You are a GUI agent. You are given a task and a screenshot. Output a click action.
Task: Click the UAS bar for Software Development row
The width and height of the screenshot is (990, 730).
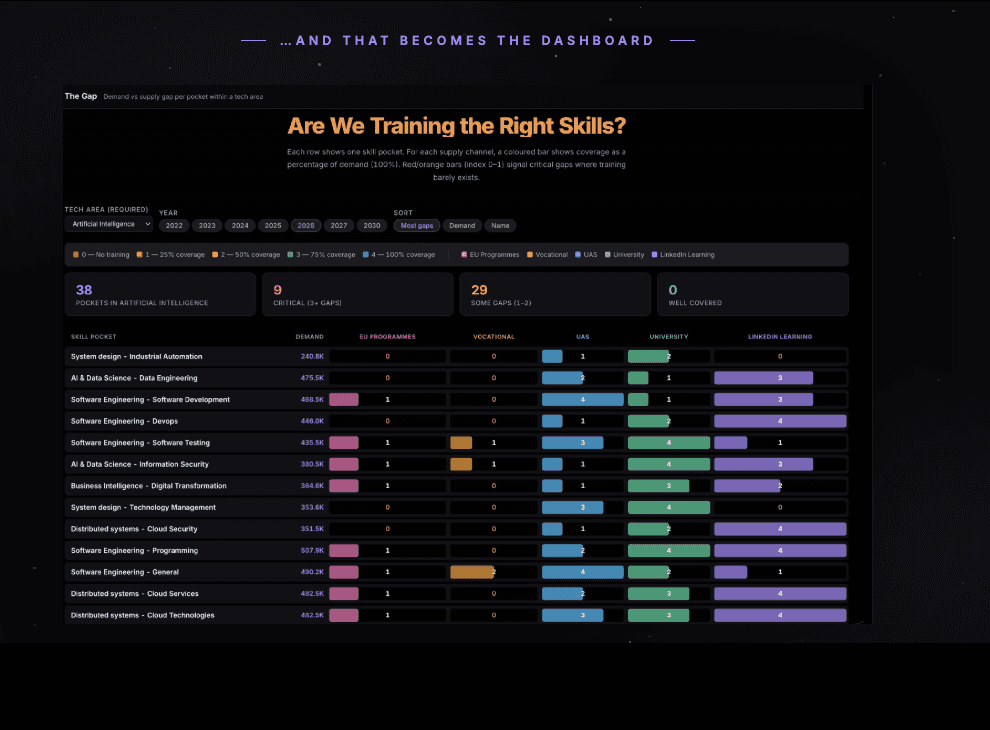583,399
